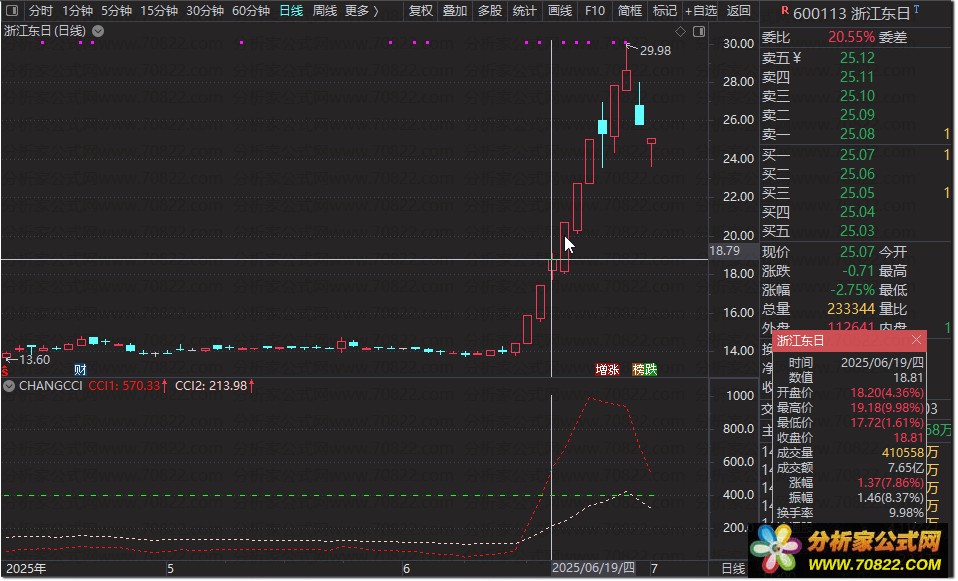Switch to 周线 weekly chart
The image size is (958, 581).
click(324, 11)
